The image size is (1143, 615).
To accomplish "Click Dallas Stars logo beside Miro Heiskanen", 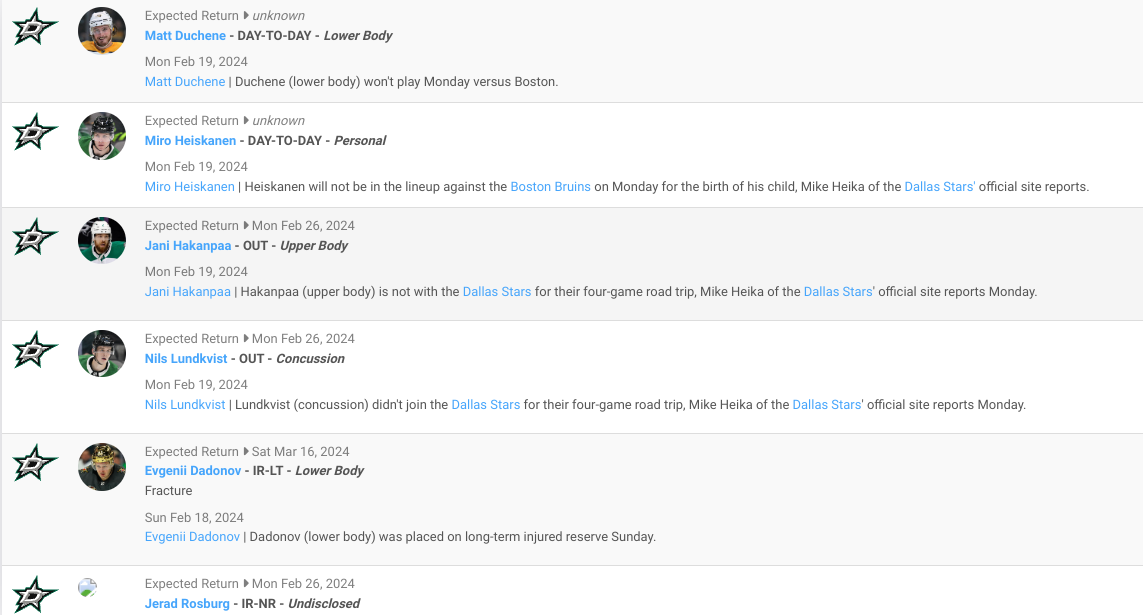I will pyautogui.click(x=35, y=132).
